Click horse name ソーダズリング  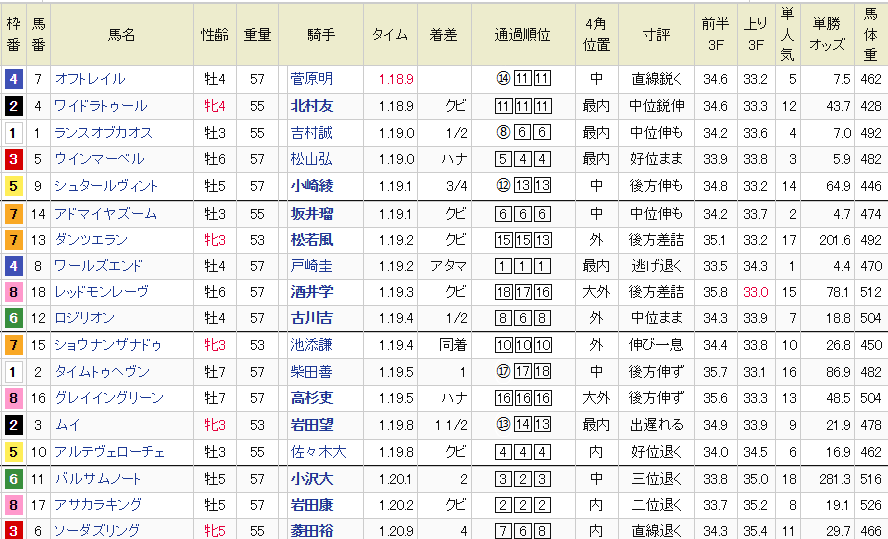click(x=97, y=530)
